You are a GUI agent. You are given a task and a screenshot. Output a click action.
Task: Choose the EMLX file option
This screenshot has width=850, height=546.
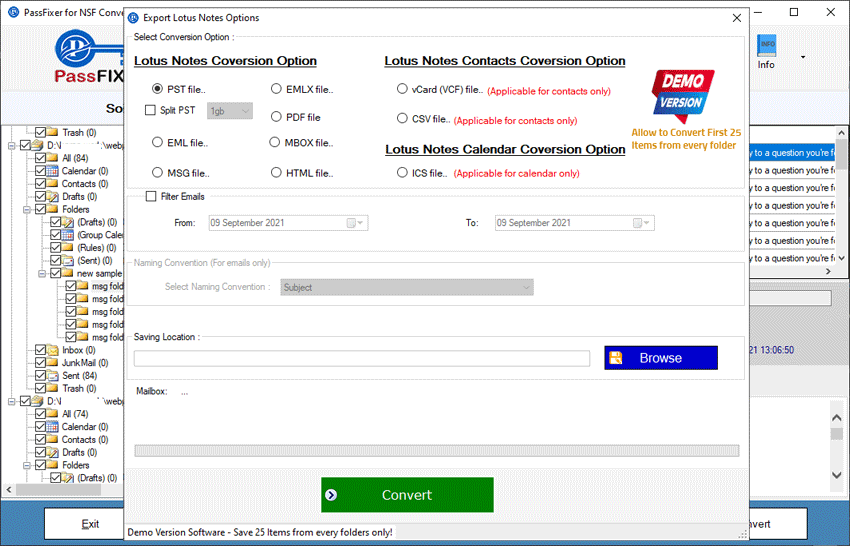tap(276, 89)
